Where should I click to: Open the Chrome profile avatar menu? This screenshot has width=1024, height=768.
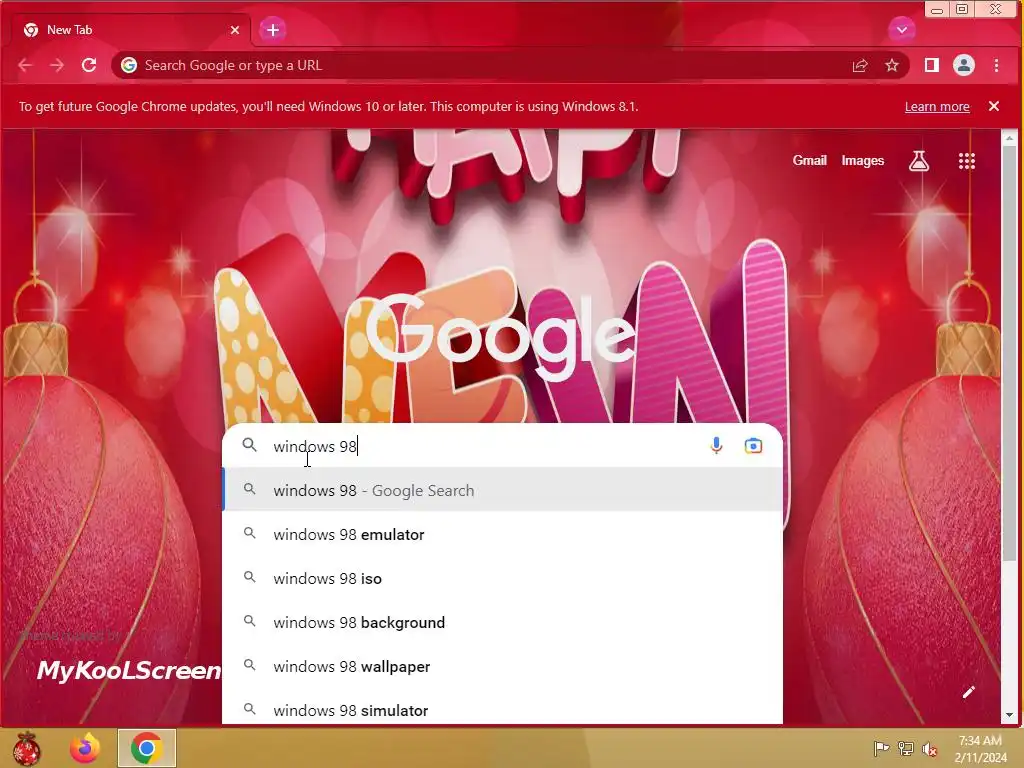[964, 65]
